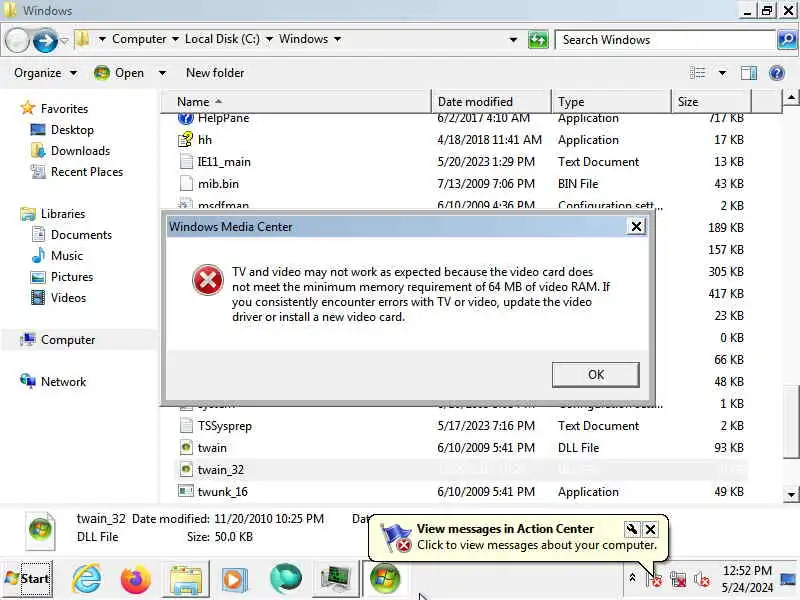Open the Documents library
This screenshot has height=600, width=800.
coord(81,235)
